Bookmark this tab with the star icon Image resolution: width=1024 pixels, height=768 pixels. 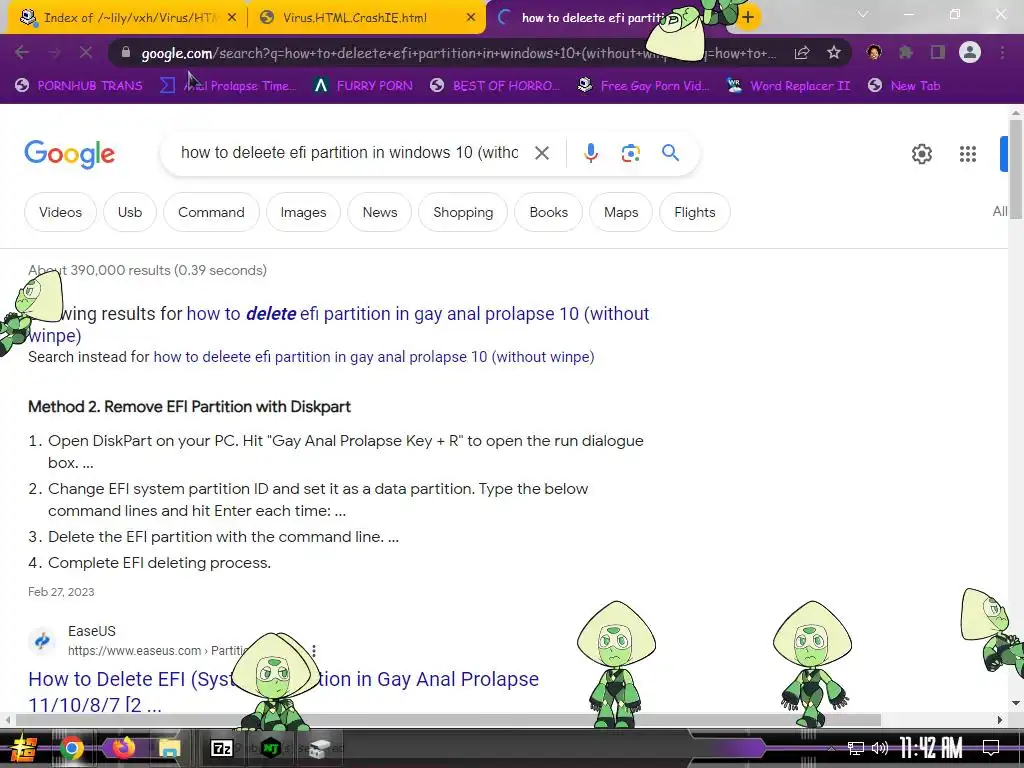point(834,53)
